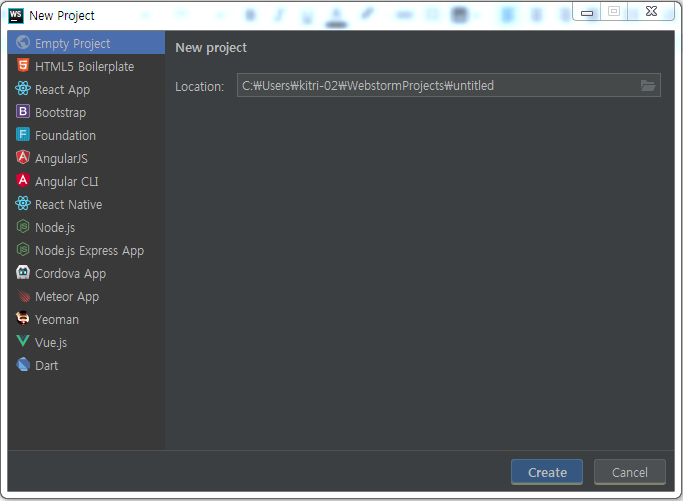683x501 pixels.
Task: Pick React App template label
Action: pos(62,90)
